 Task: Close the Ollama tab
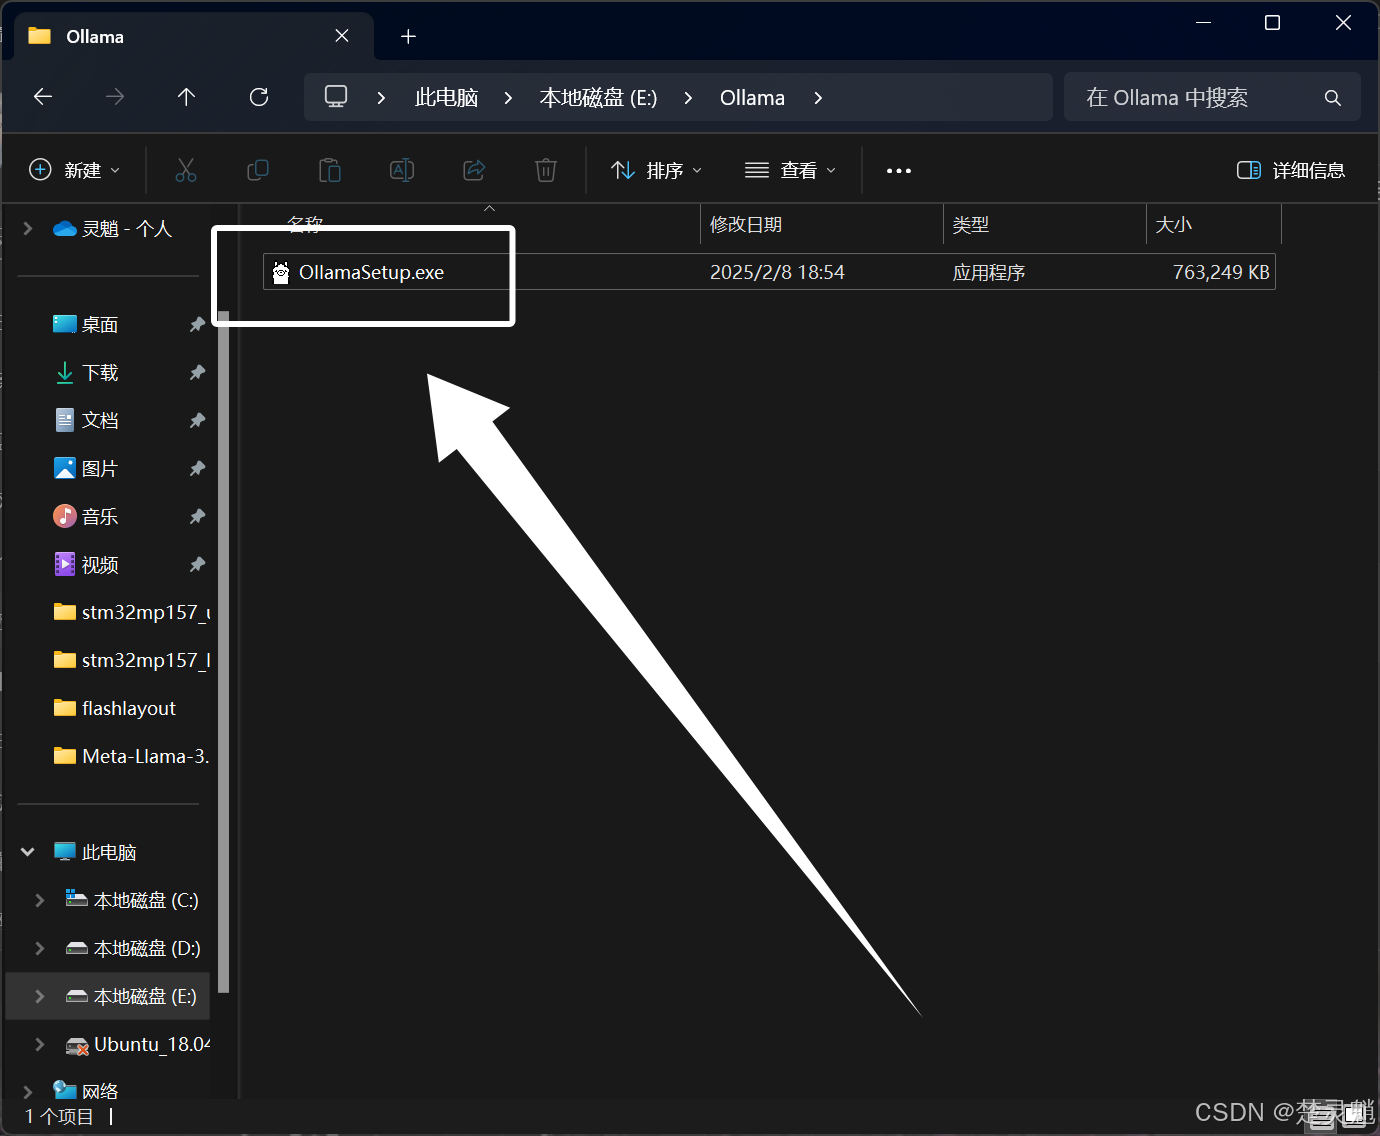(342, 36)
